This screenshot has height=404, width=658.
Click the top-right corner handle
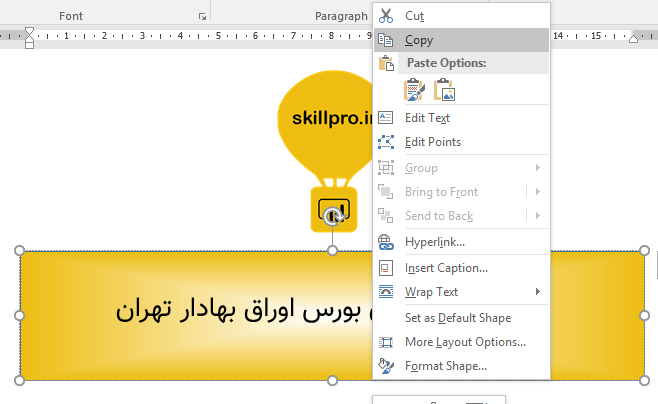645,250
